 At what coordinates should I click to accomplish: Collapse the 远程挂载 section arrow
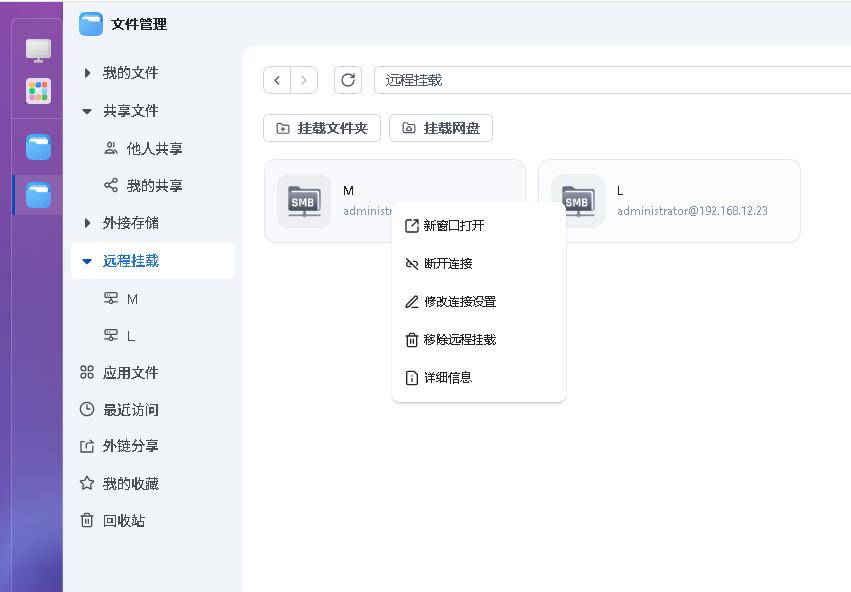pos(87,261)
